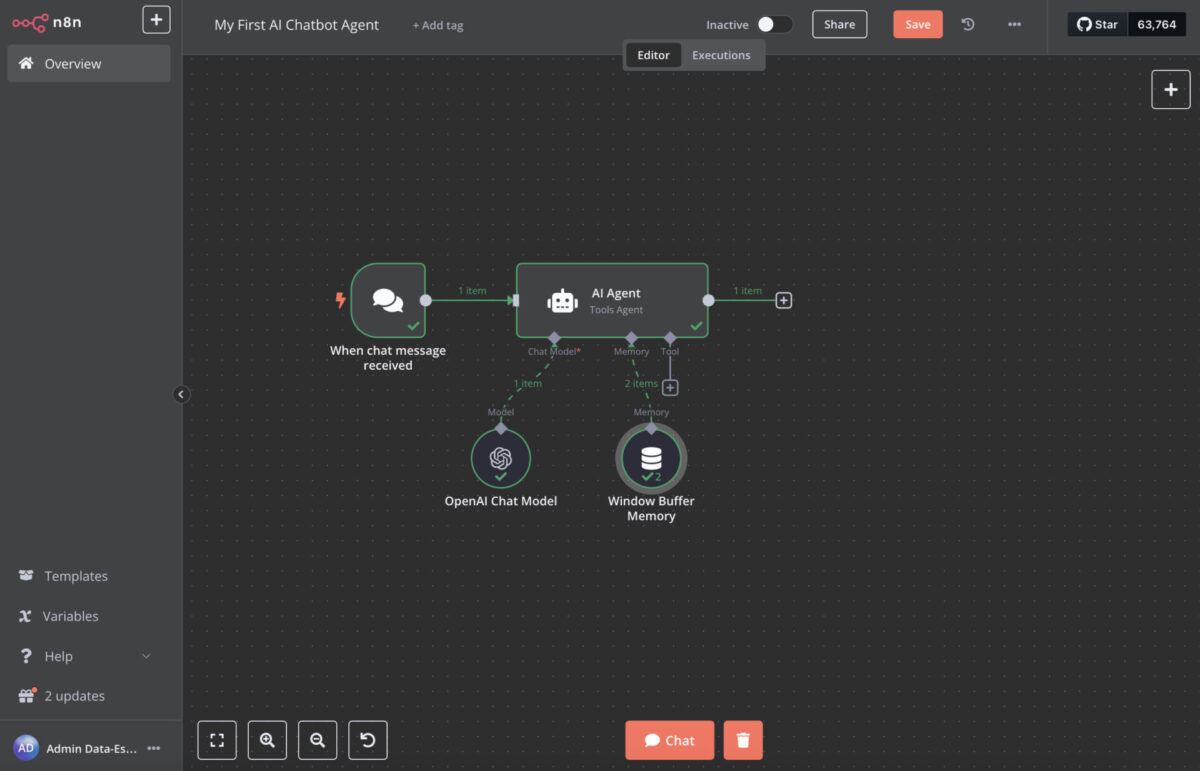Open the Window Buffer Memory node

click(651, 457)
